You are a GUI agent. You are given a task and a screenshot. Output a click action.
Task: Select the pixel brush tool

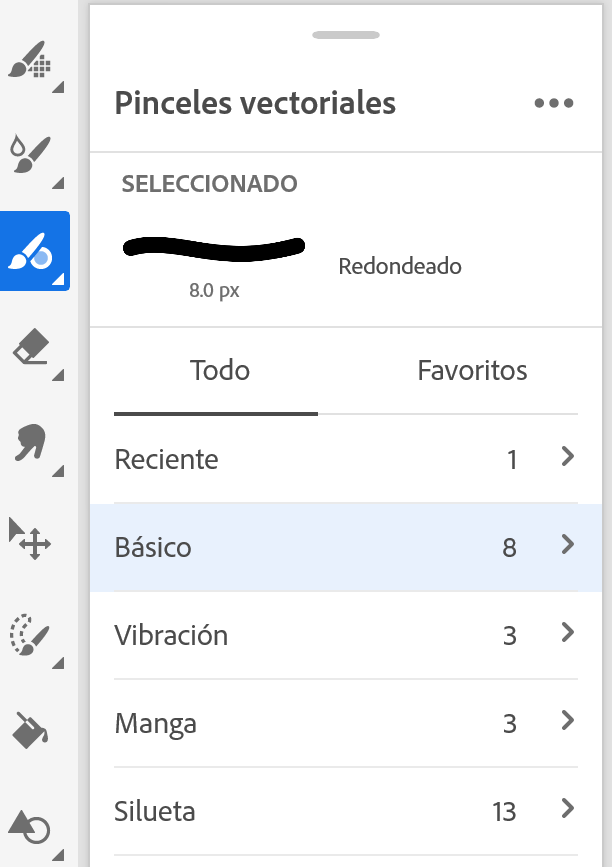[x=32, y=61]
